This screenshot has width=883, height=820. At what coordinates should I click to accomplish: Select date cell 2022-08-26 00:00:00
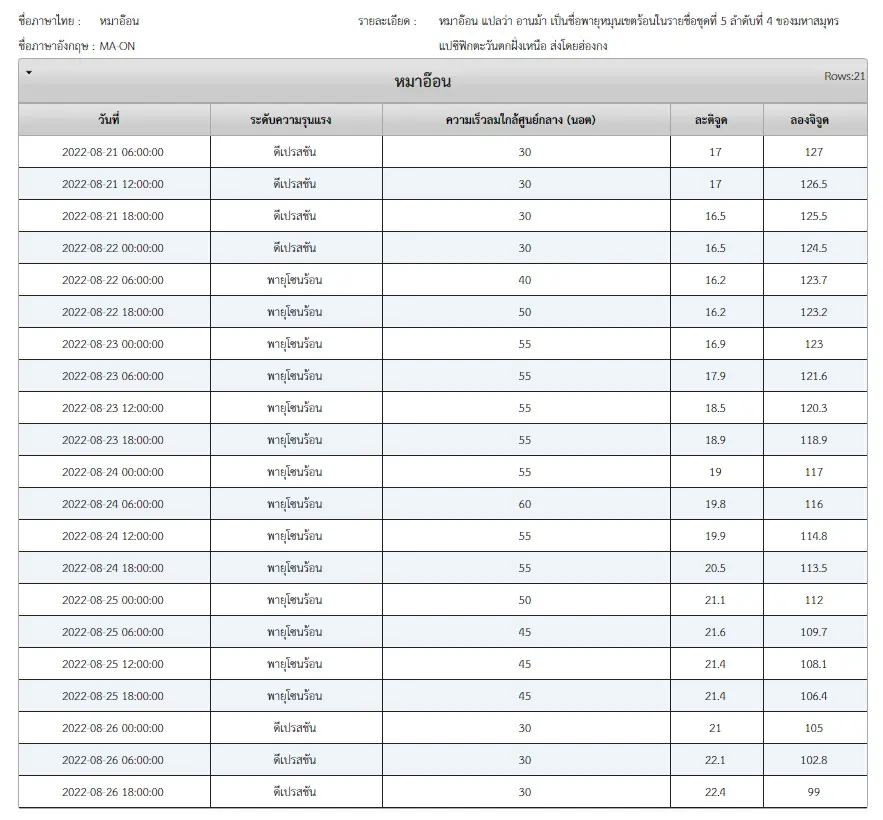pos(113,728)
